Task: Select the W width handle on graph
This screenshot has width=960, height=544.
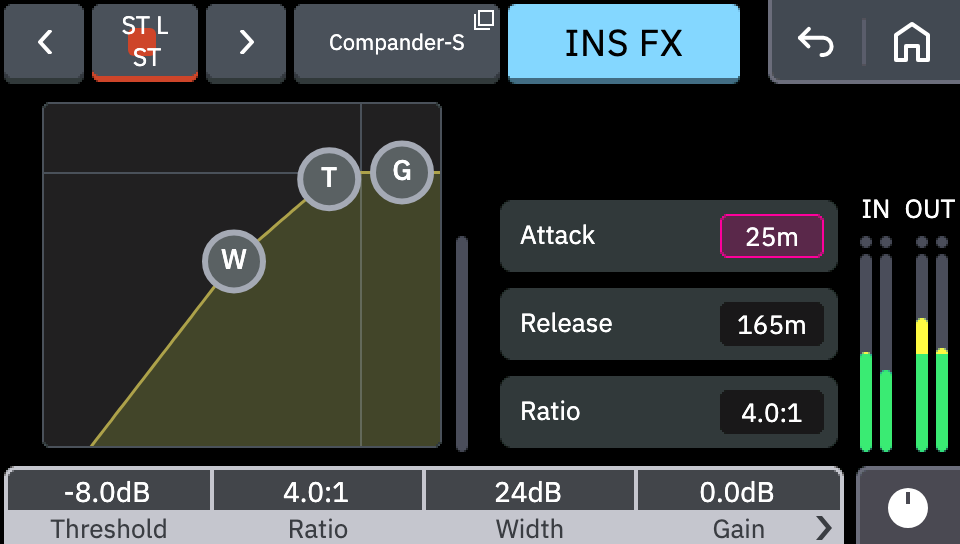Action: (234, 261)
